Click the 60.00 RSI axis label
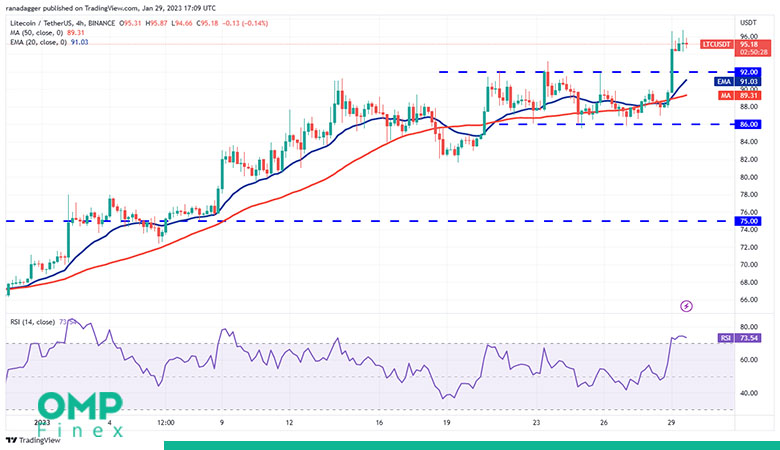The height and width of the screenshot is (450, 780). 749,360
